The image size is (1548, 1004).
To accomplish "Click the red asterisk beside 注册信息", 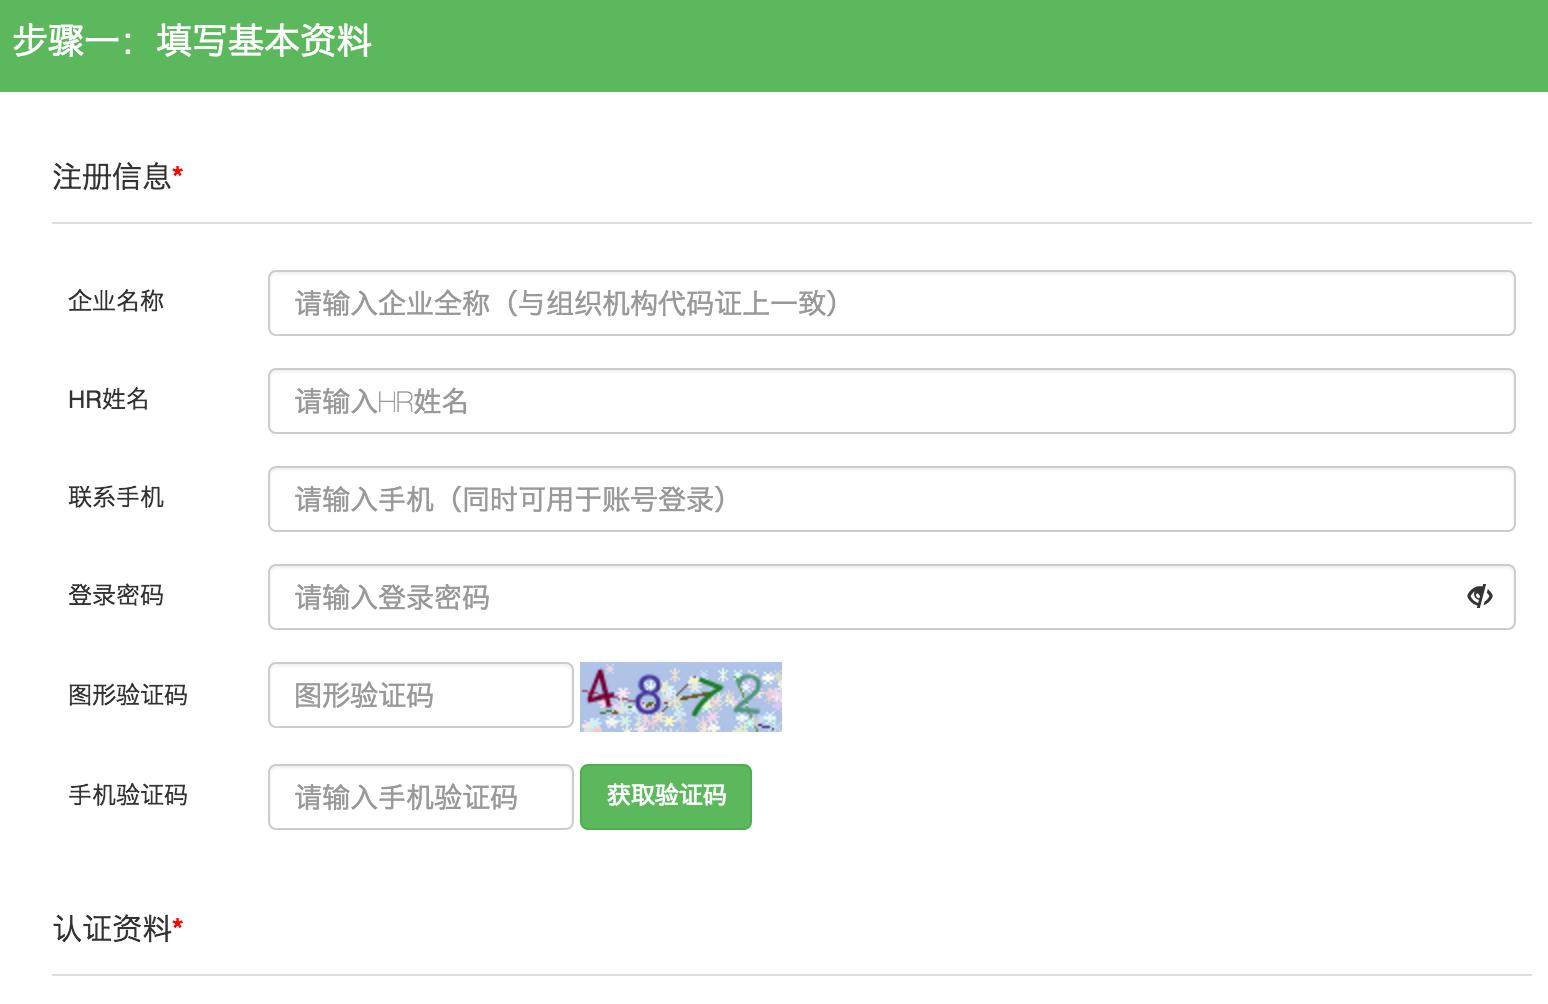I will [178, 173].
